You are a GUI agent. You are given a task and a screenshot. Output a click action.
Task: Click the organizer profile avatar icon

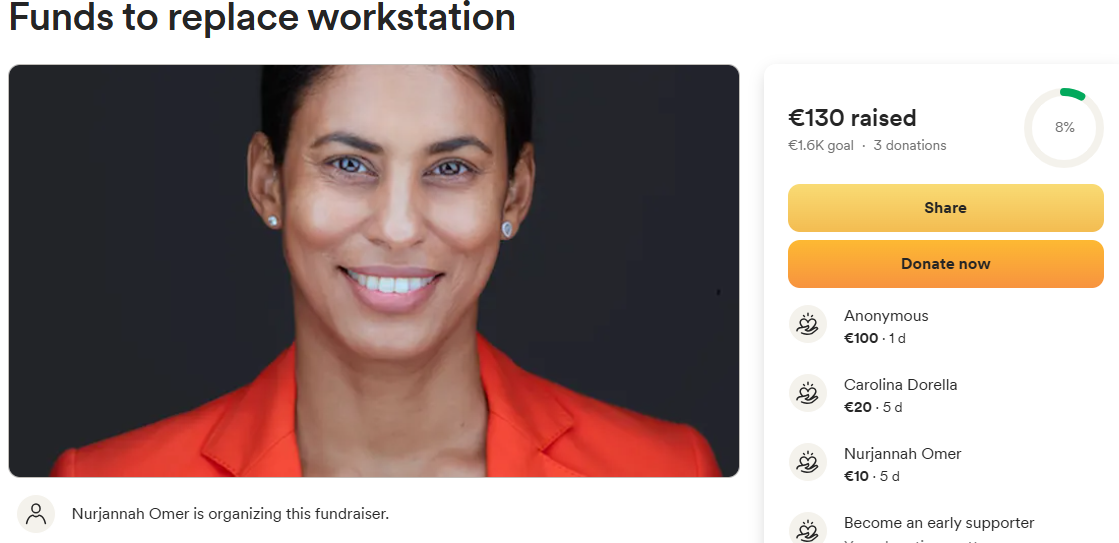tap(36, 514)
